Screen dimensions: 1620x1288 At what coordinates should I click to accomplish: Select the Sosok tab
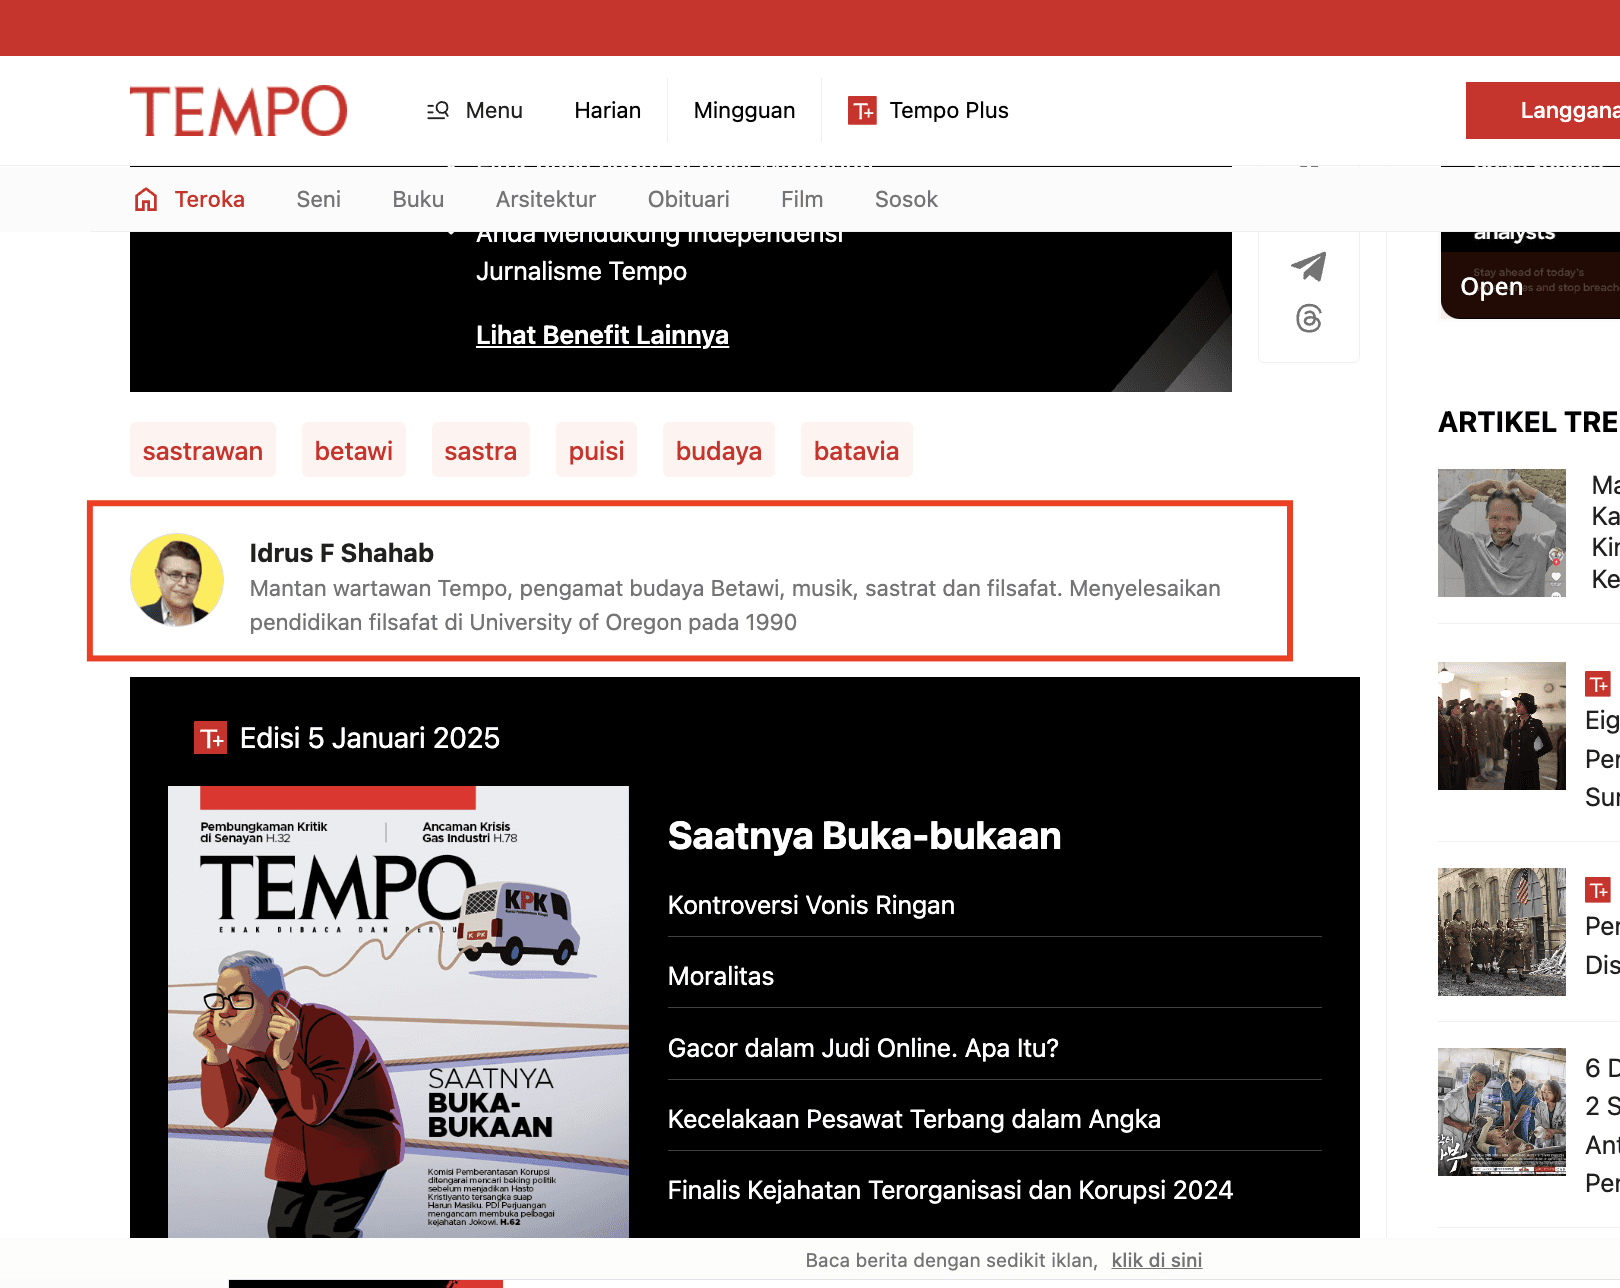click(906, 199)
